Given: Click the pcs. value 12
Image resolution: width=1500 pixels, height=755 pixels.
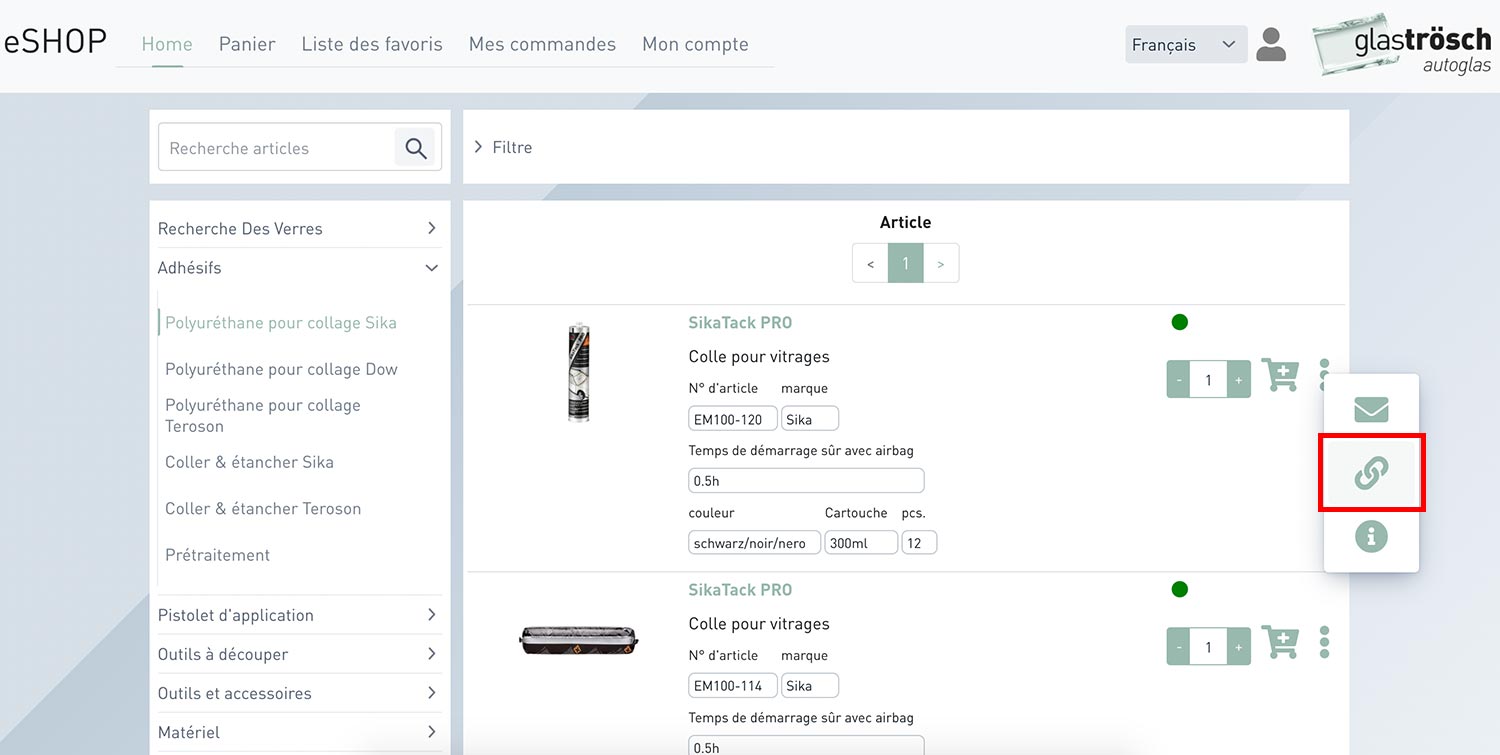Looking at the screenshot, I should point(919,543).
